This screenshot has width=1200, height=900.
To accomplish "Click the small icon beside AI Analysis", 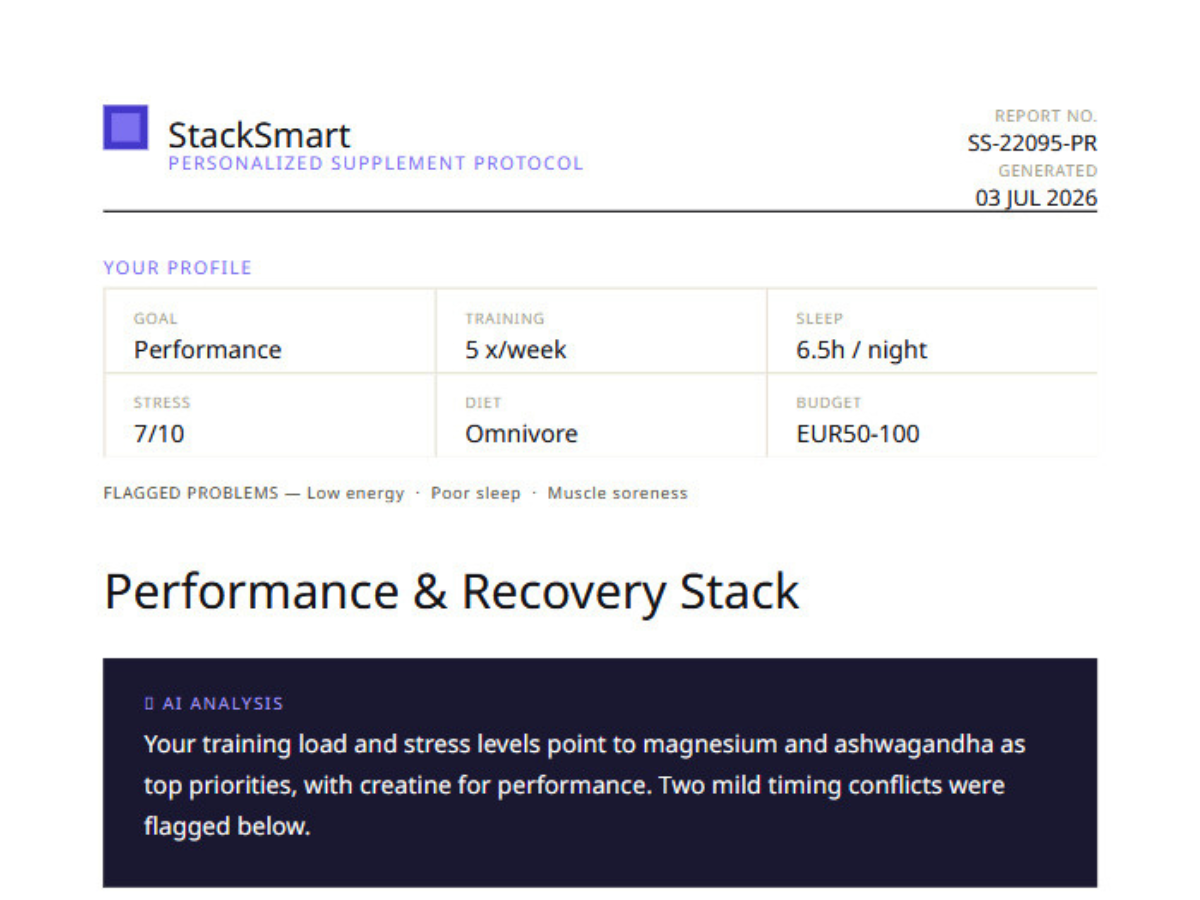I will point(149,704).
